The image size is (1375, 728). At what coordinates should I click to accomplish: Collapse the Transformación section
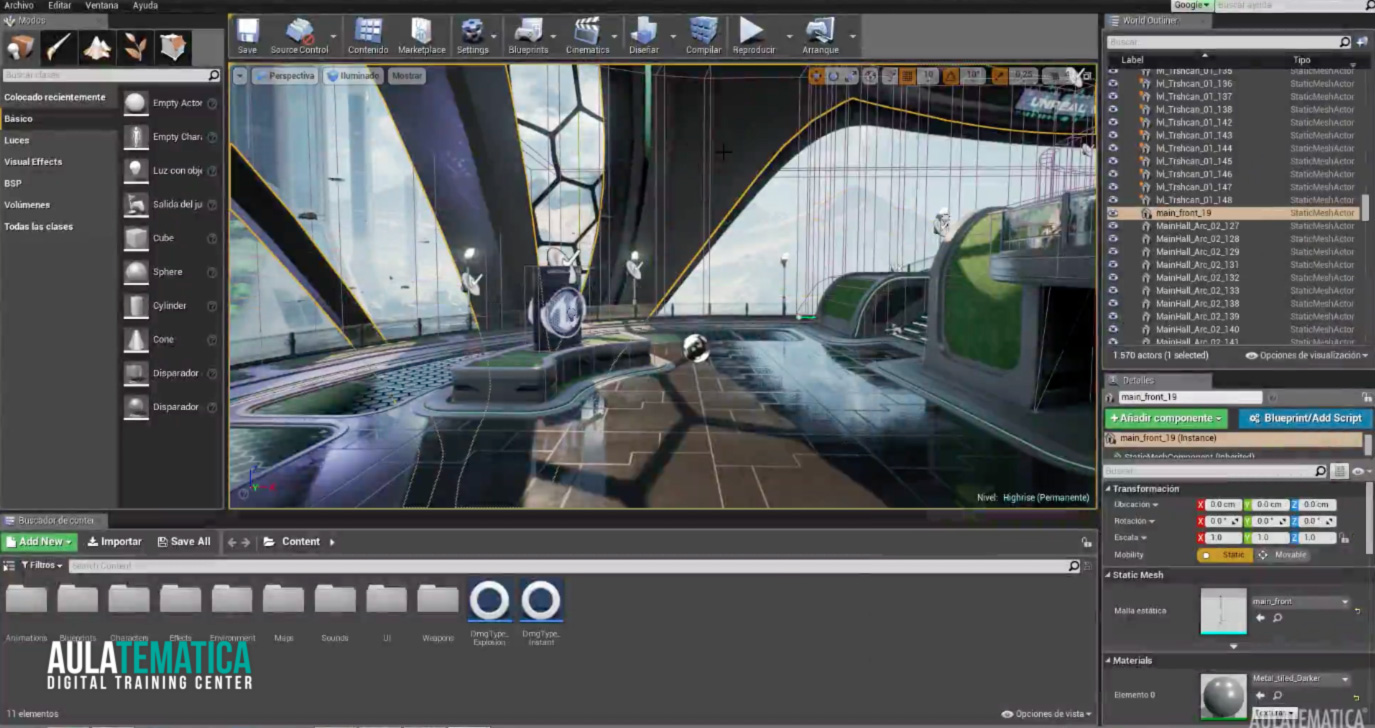pos(1108,489)
